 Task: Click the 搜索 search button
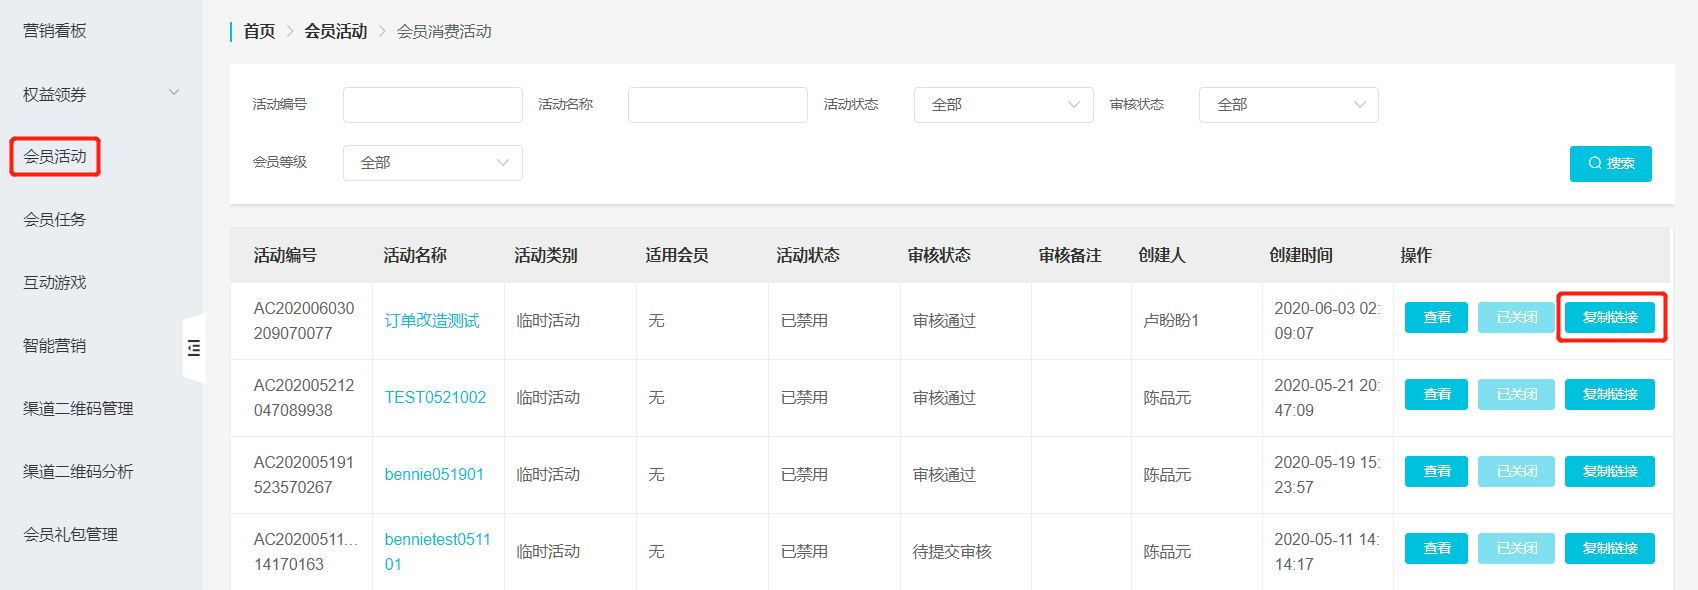1611,163
